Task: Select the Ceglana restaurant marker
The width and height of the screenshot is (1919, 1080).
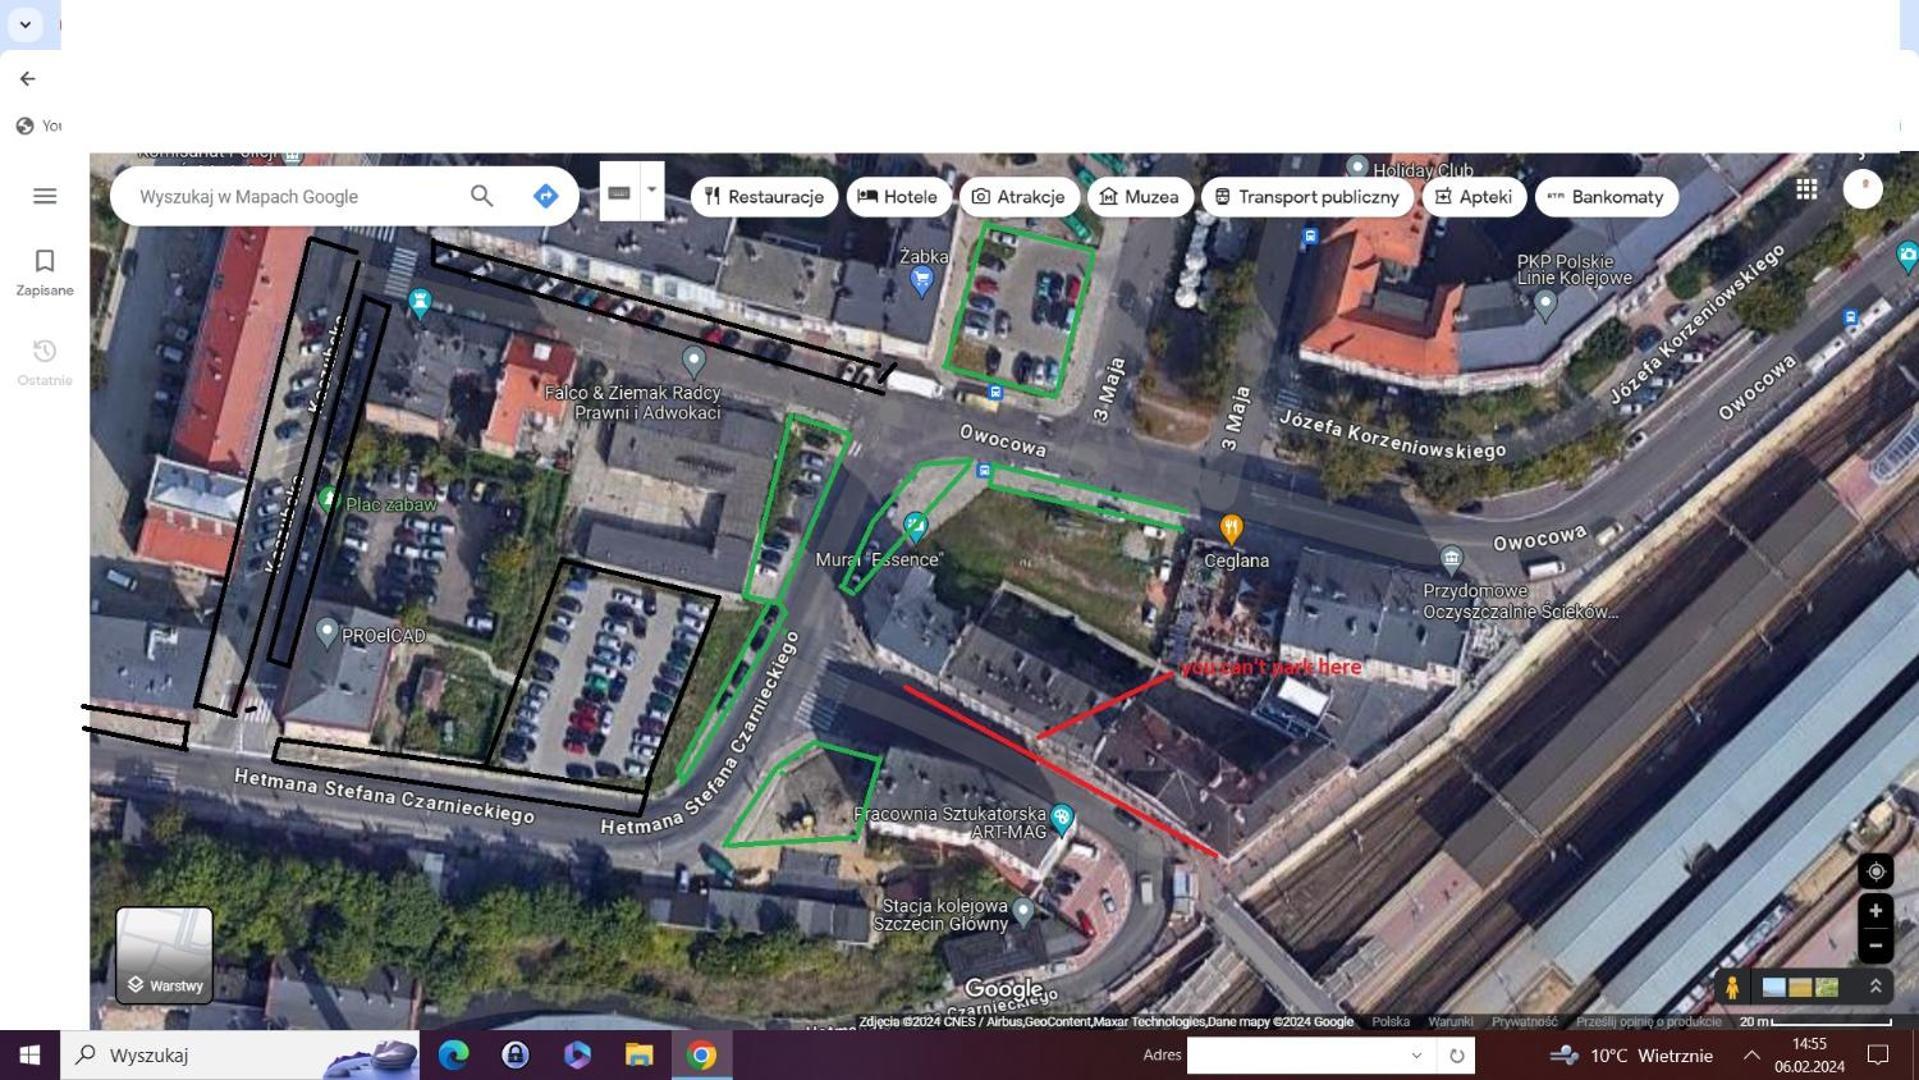Action: 1231,528
